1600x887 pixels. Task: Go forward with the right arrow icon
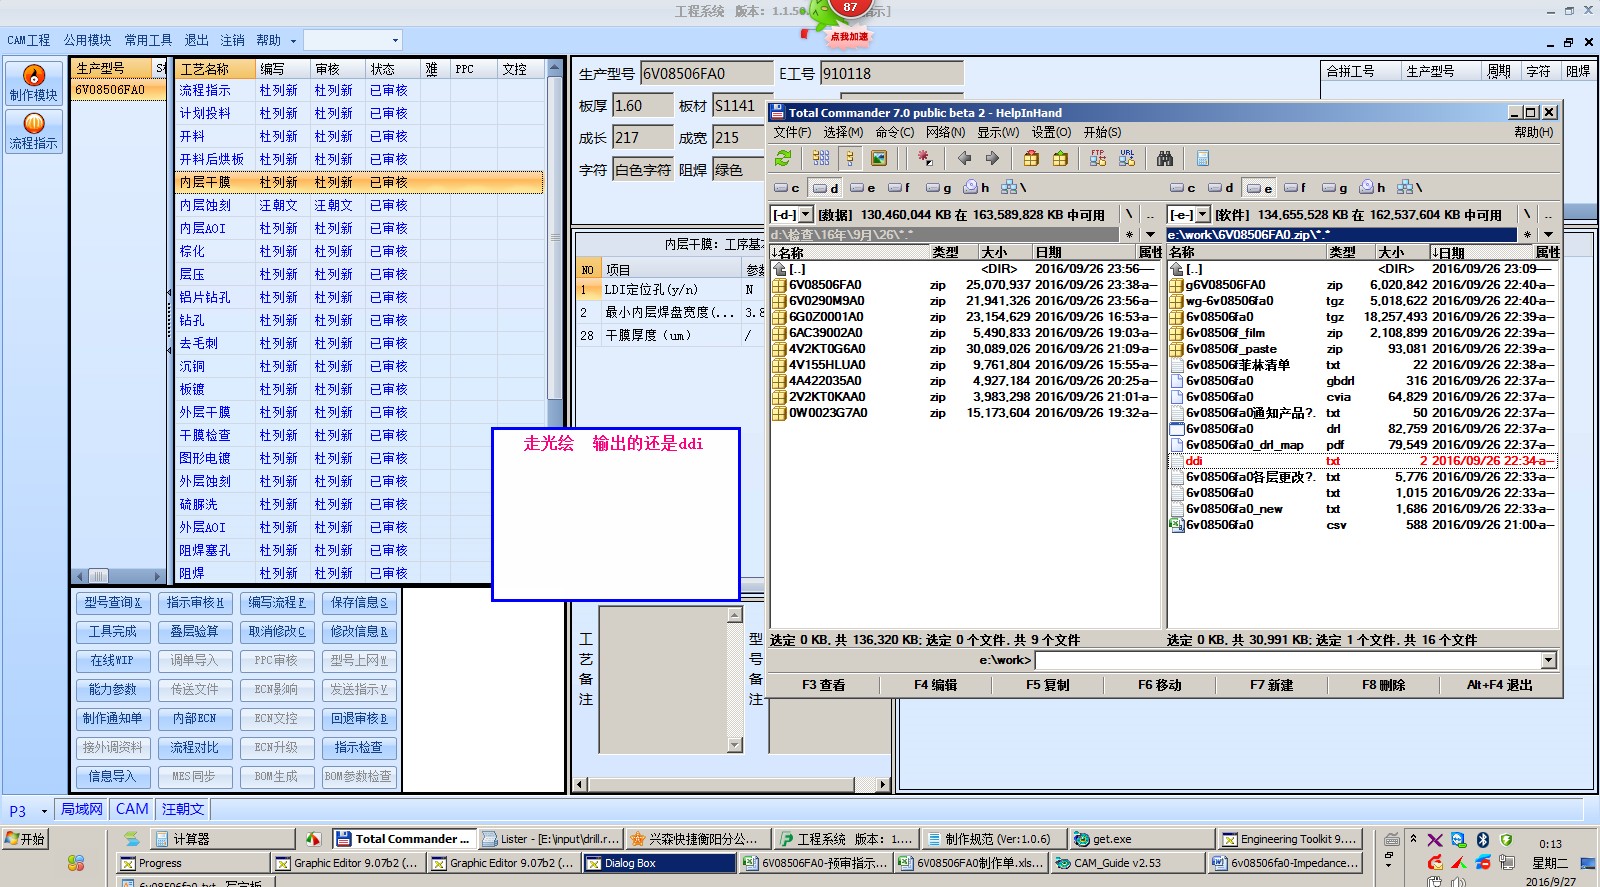[x=992, y=158]
